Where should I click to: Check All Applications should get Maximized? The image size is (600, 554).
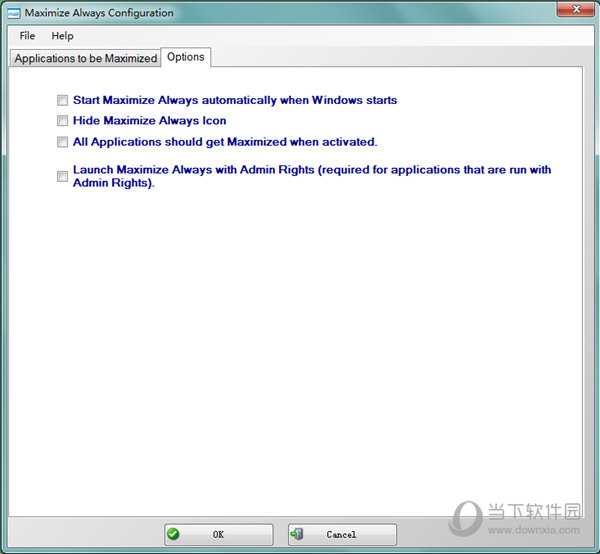(62, 142)
